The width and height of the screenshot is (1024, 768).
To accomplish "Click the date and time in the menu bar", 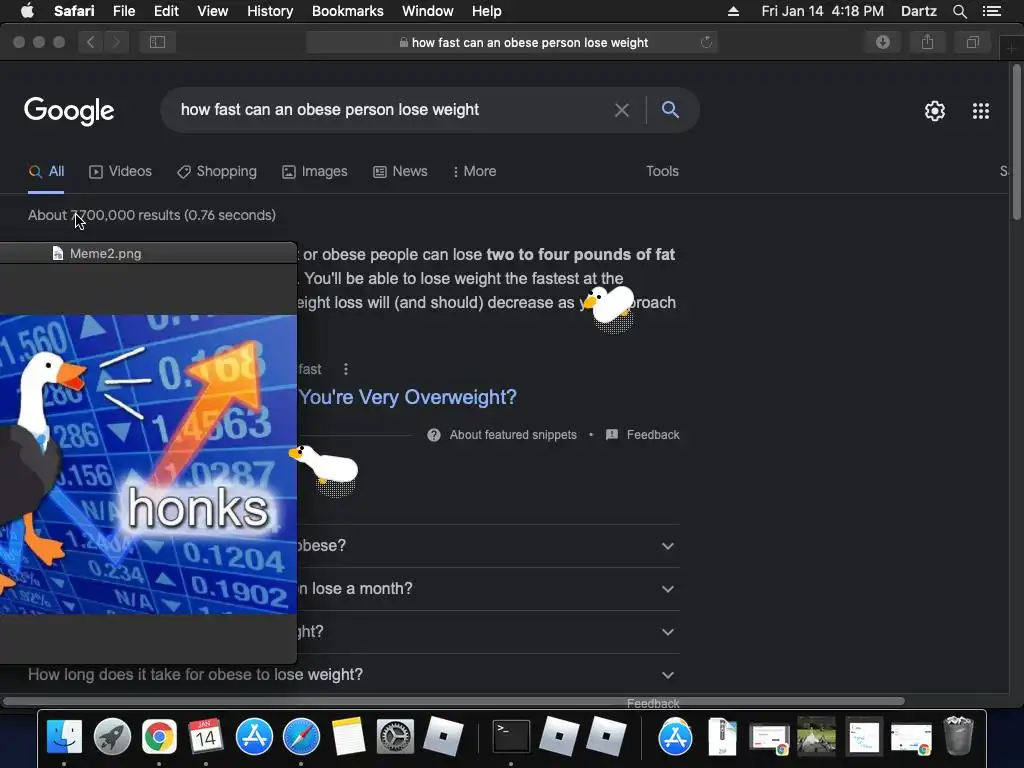I will (822, 11).
